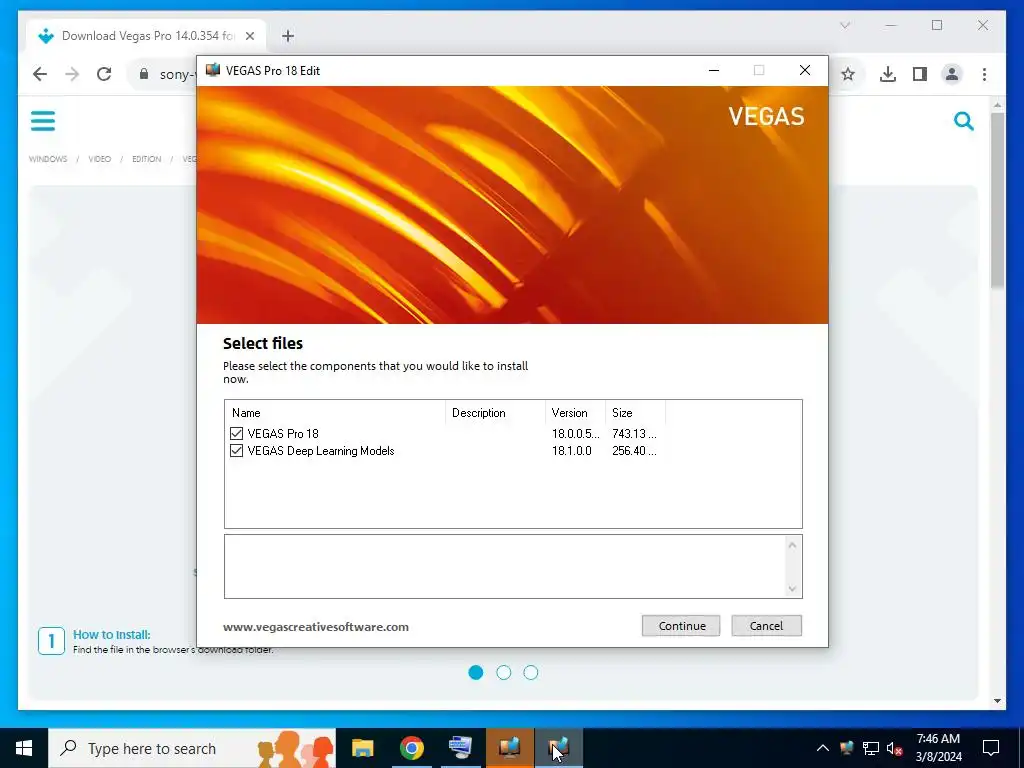Click the website search magnifier icon

(x=964, y=121)
